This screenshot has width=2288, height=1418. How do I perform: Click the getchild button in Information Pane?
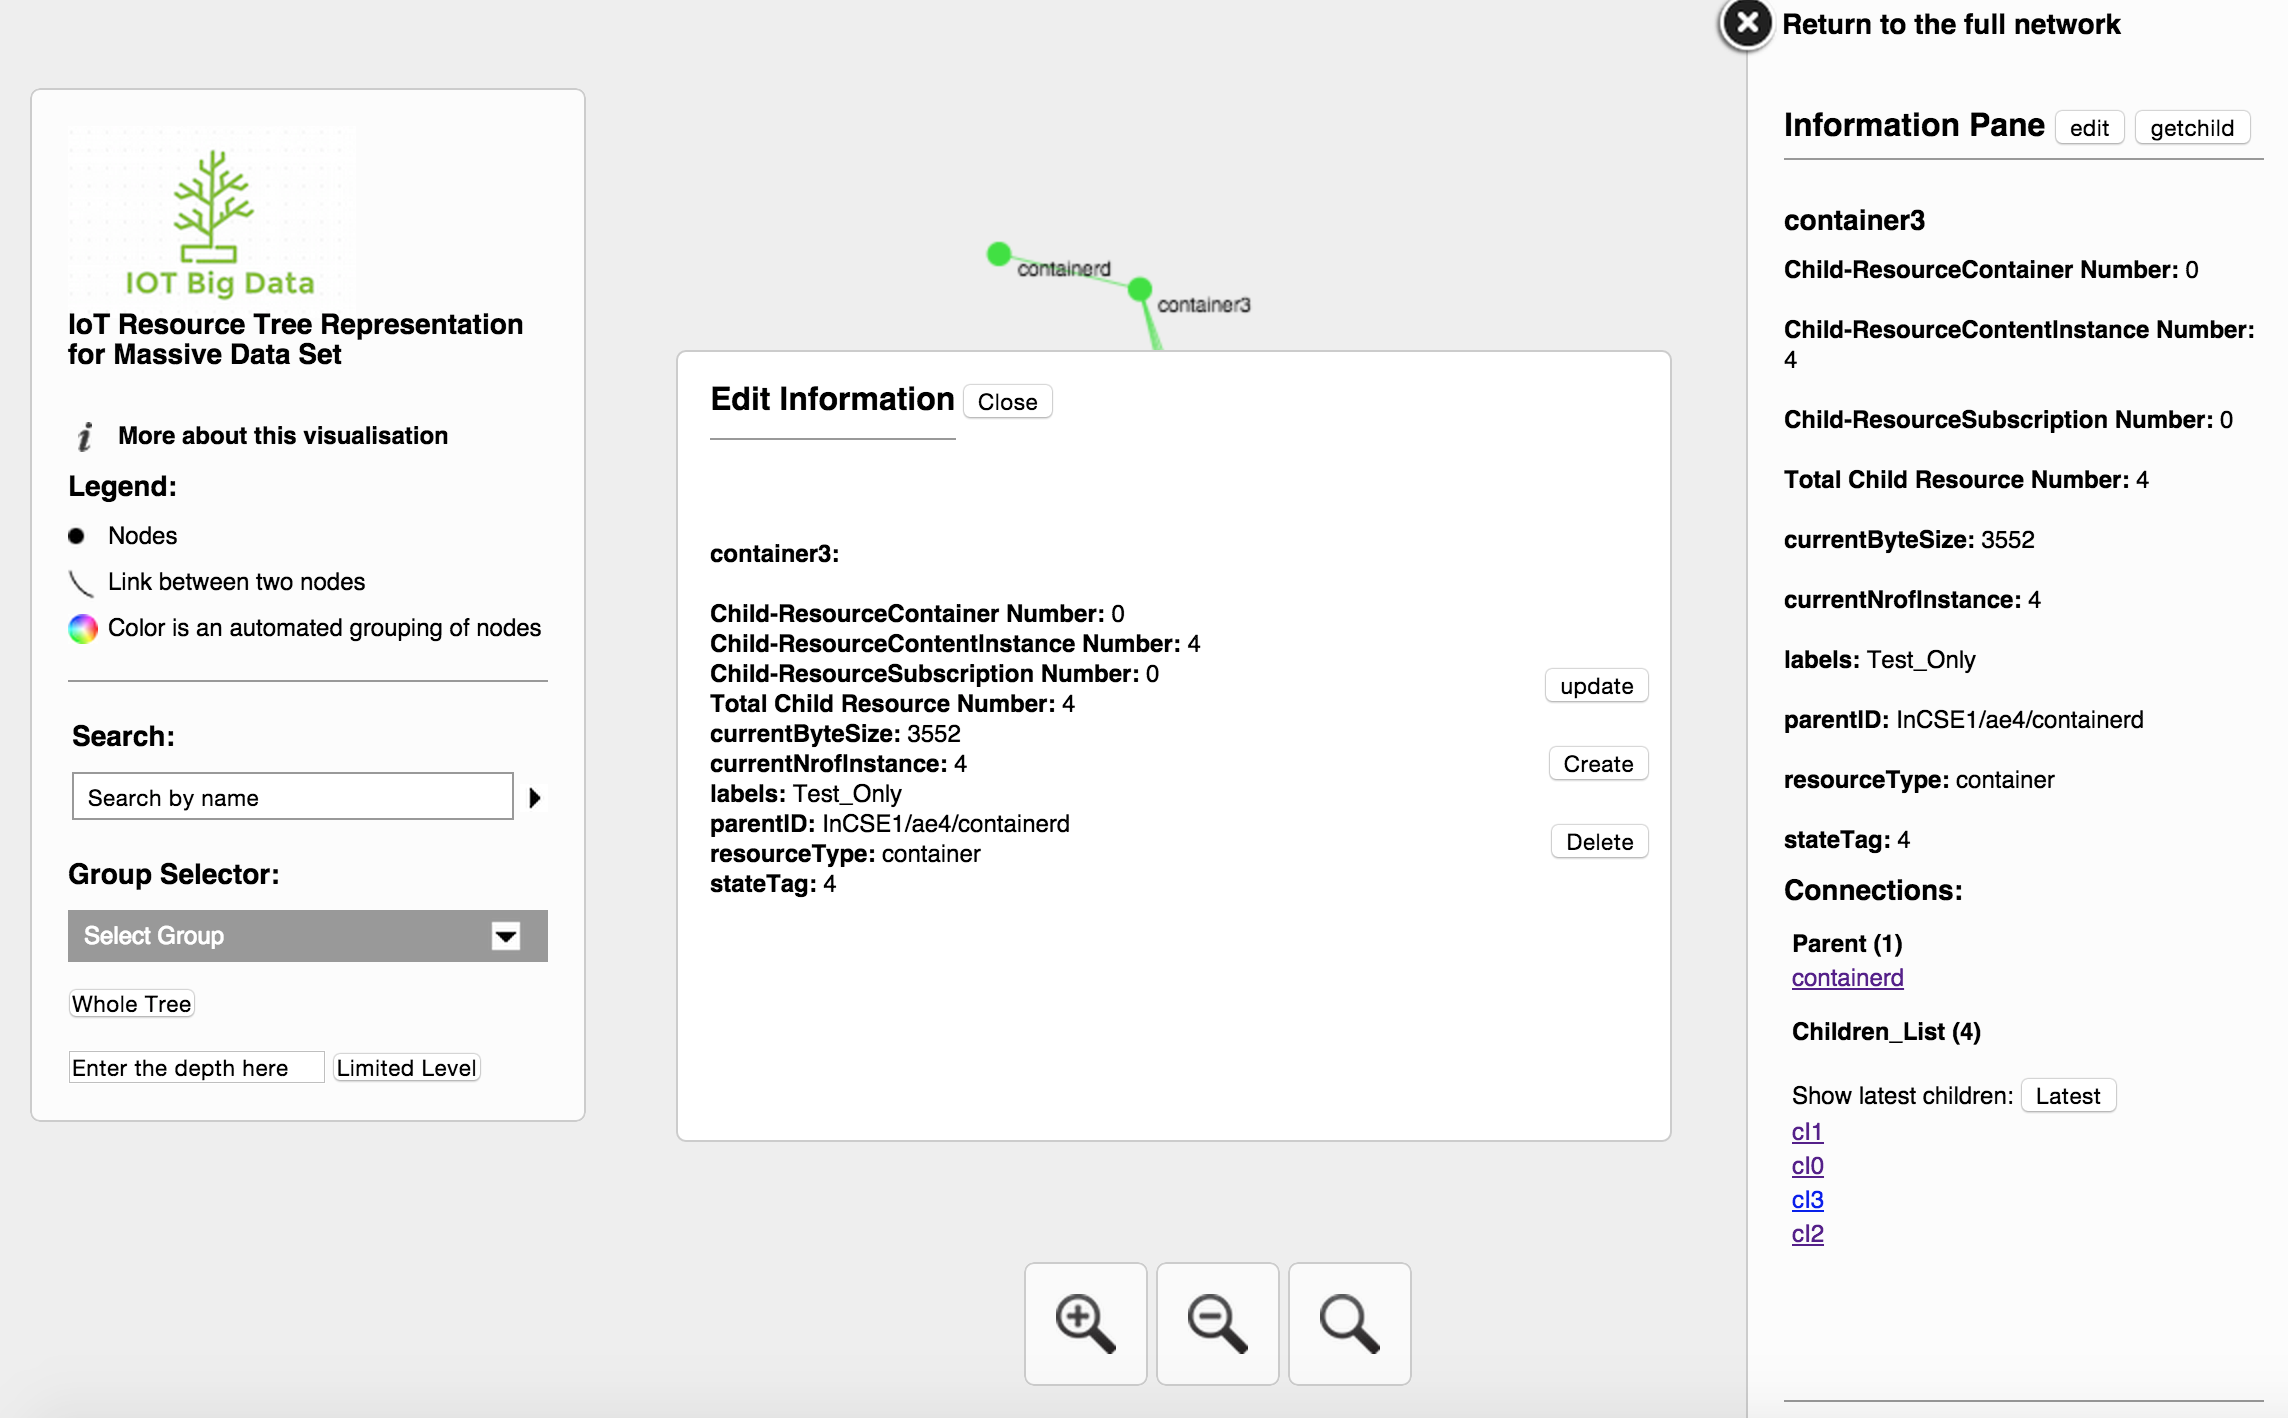pos(2192,126)
